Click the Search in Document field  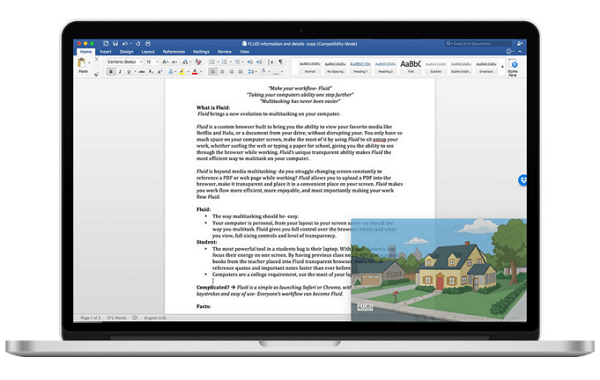click(x=478, y=44)
